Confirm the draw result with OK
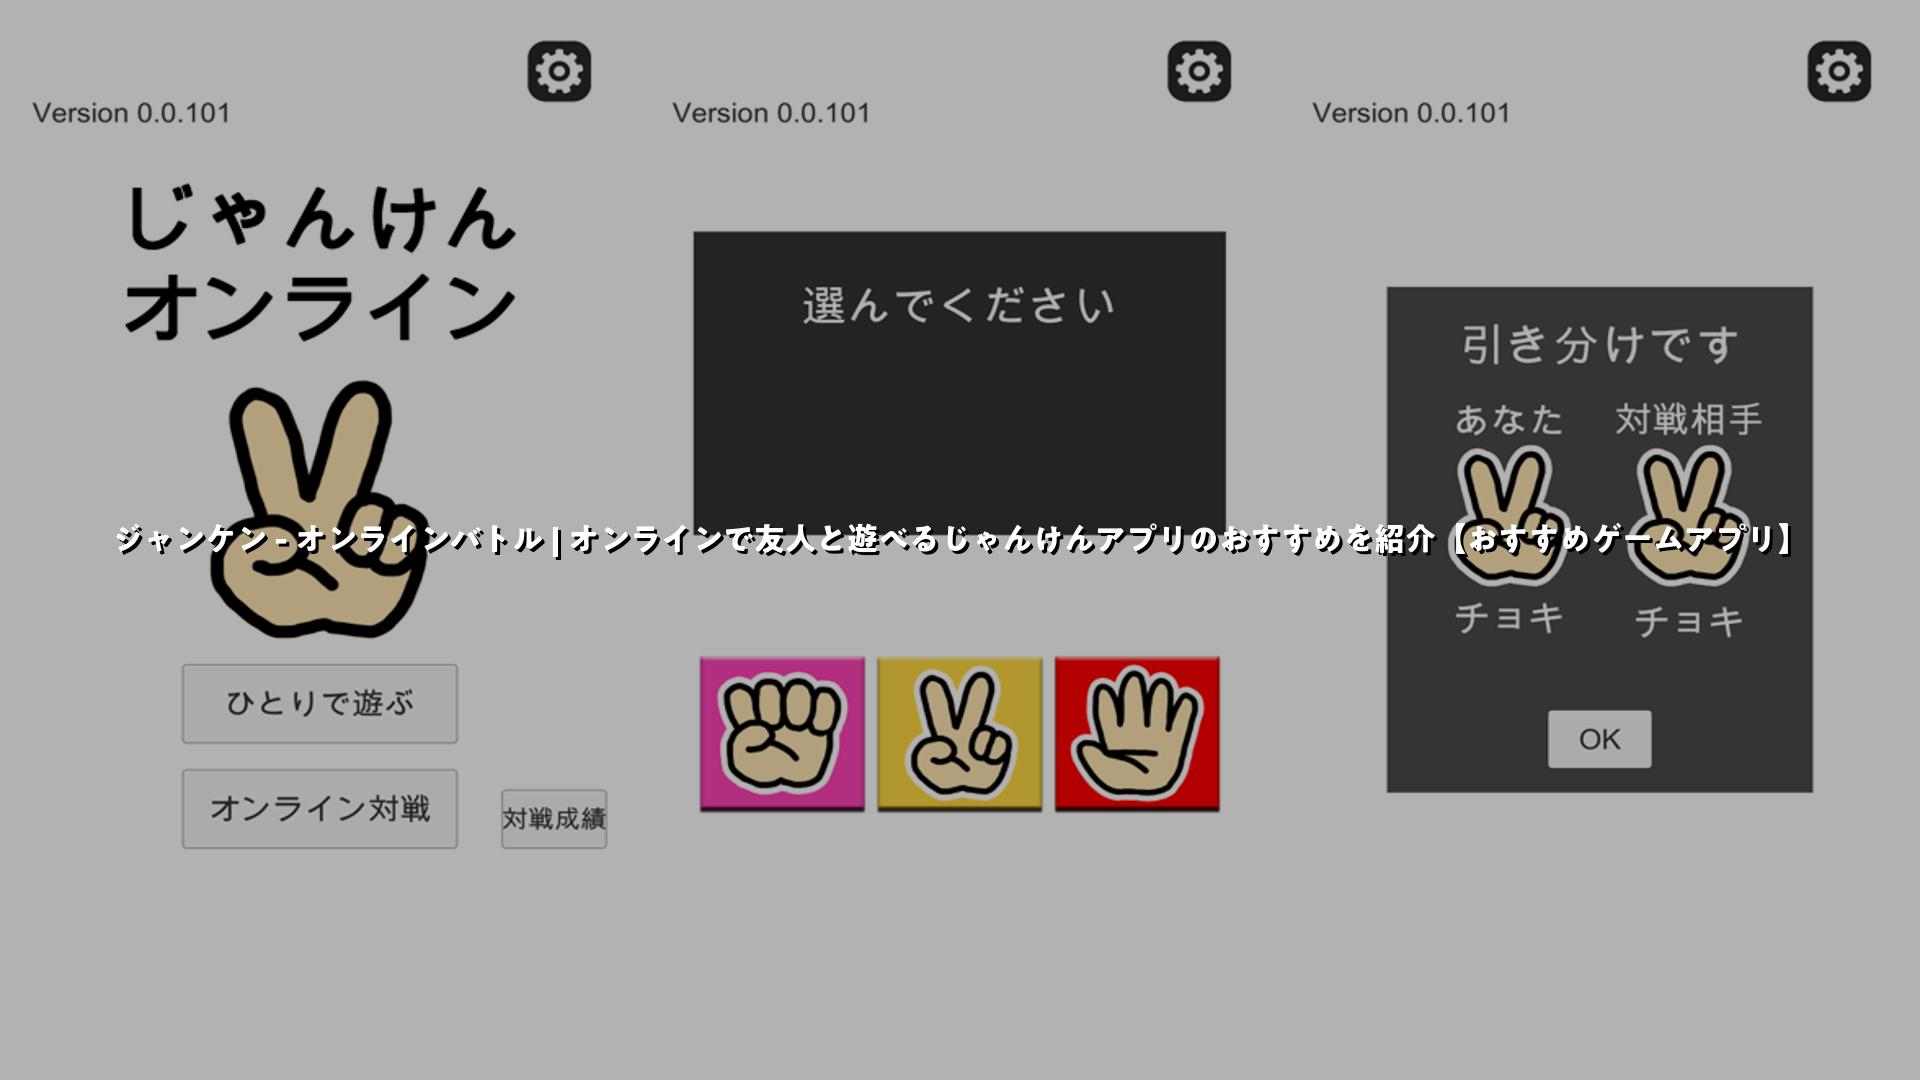 [1599, 739]
